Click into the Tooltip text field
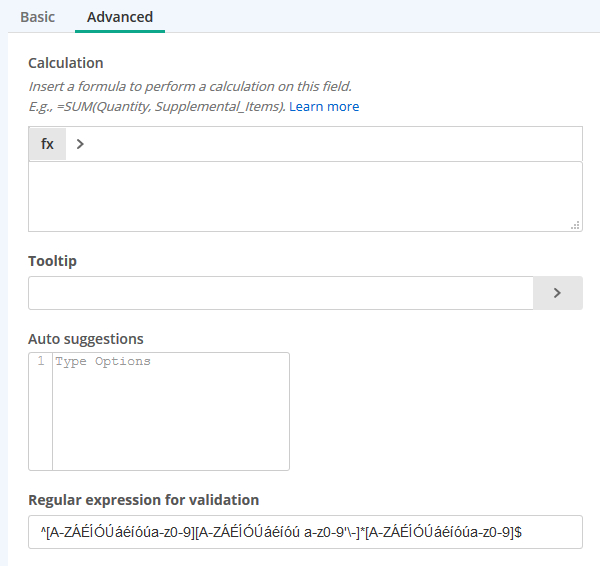This screenshot has height=566, width=600. pyautogui.click(x=281, y=293)
